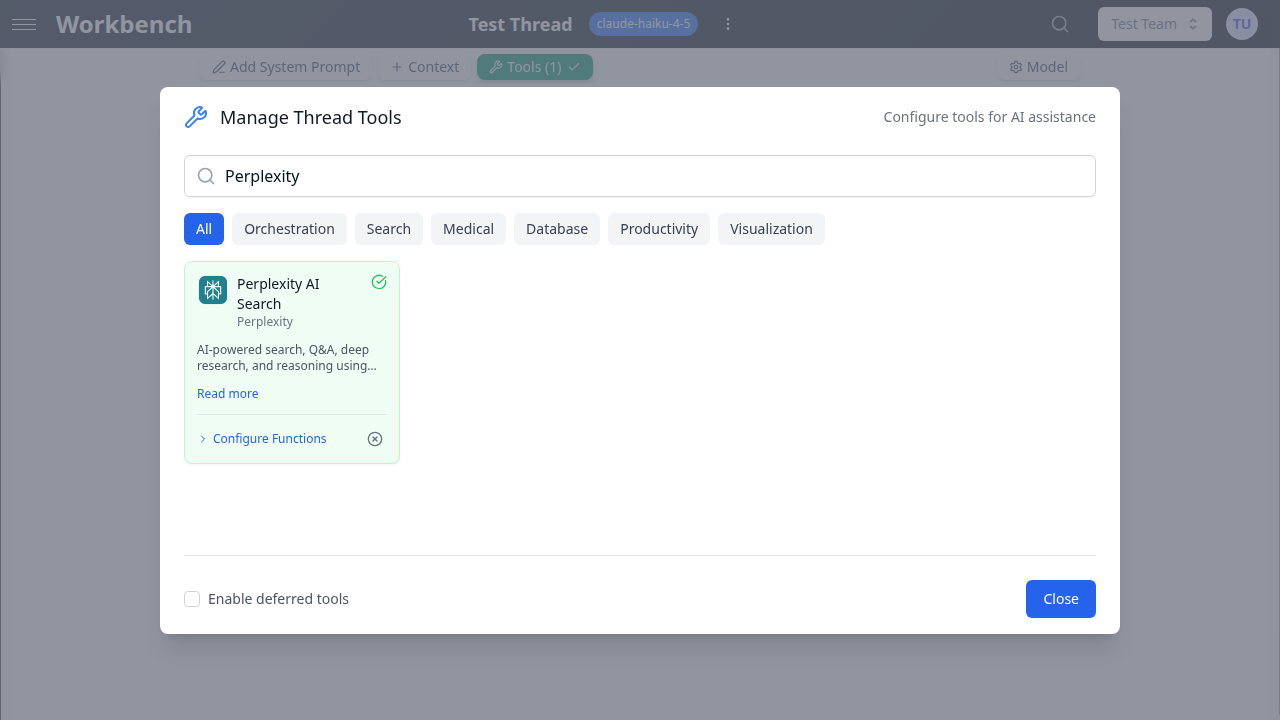The width and height of the screenshot is (1280, 720).
Task: Click the green checkmark on the Perplexity card
Action: pyautogui.click(x=378, y=282)
